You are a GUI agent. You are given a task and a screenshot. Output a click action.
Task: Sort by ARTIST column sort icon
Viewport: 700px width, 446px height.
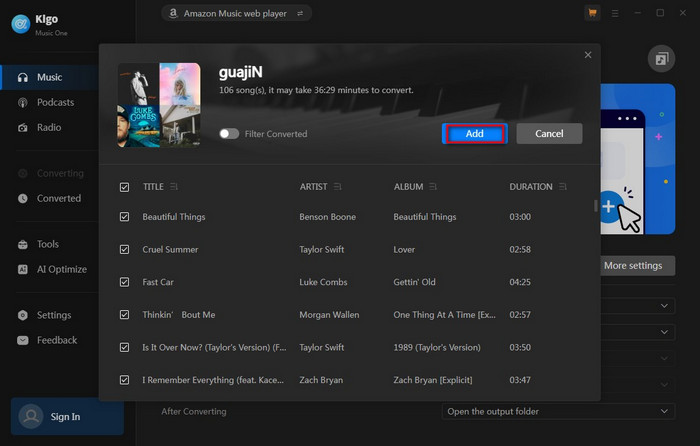pyautogui.click(x=338, y=187)
